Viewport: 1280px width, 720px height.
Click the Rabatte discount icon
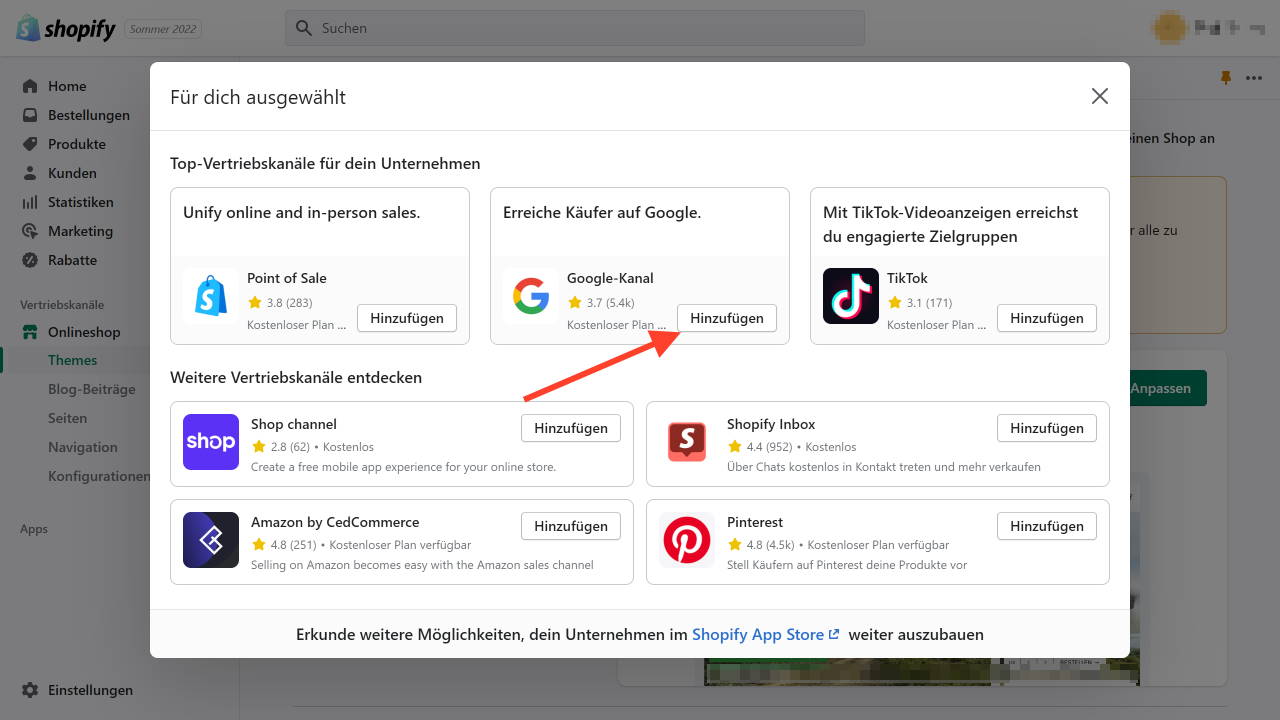click(x=30, y=260)
